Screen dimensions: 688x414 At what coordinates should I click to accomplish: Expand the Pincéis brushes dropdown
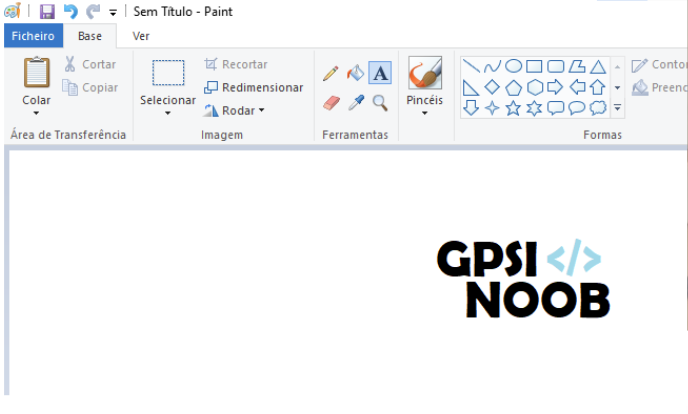pos(425,113)
